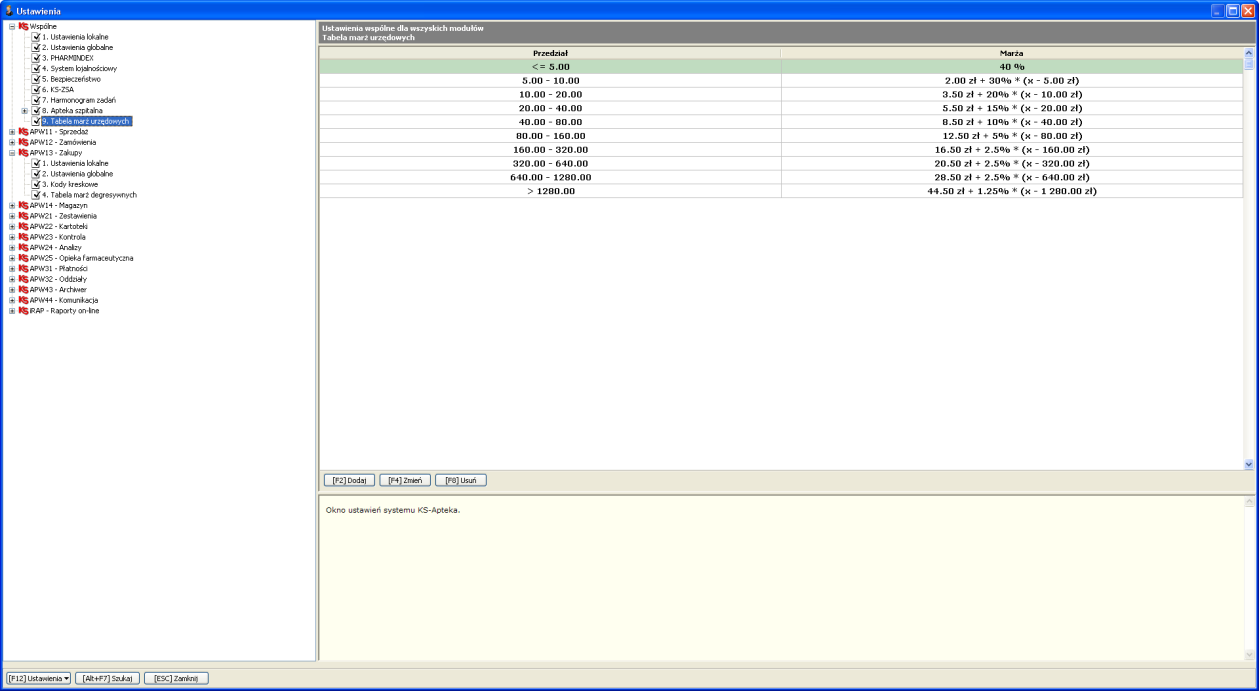Click the margin table scrollbar up arrow
This screenshot has height=691, width=1259.
point(1248,52)
